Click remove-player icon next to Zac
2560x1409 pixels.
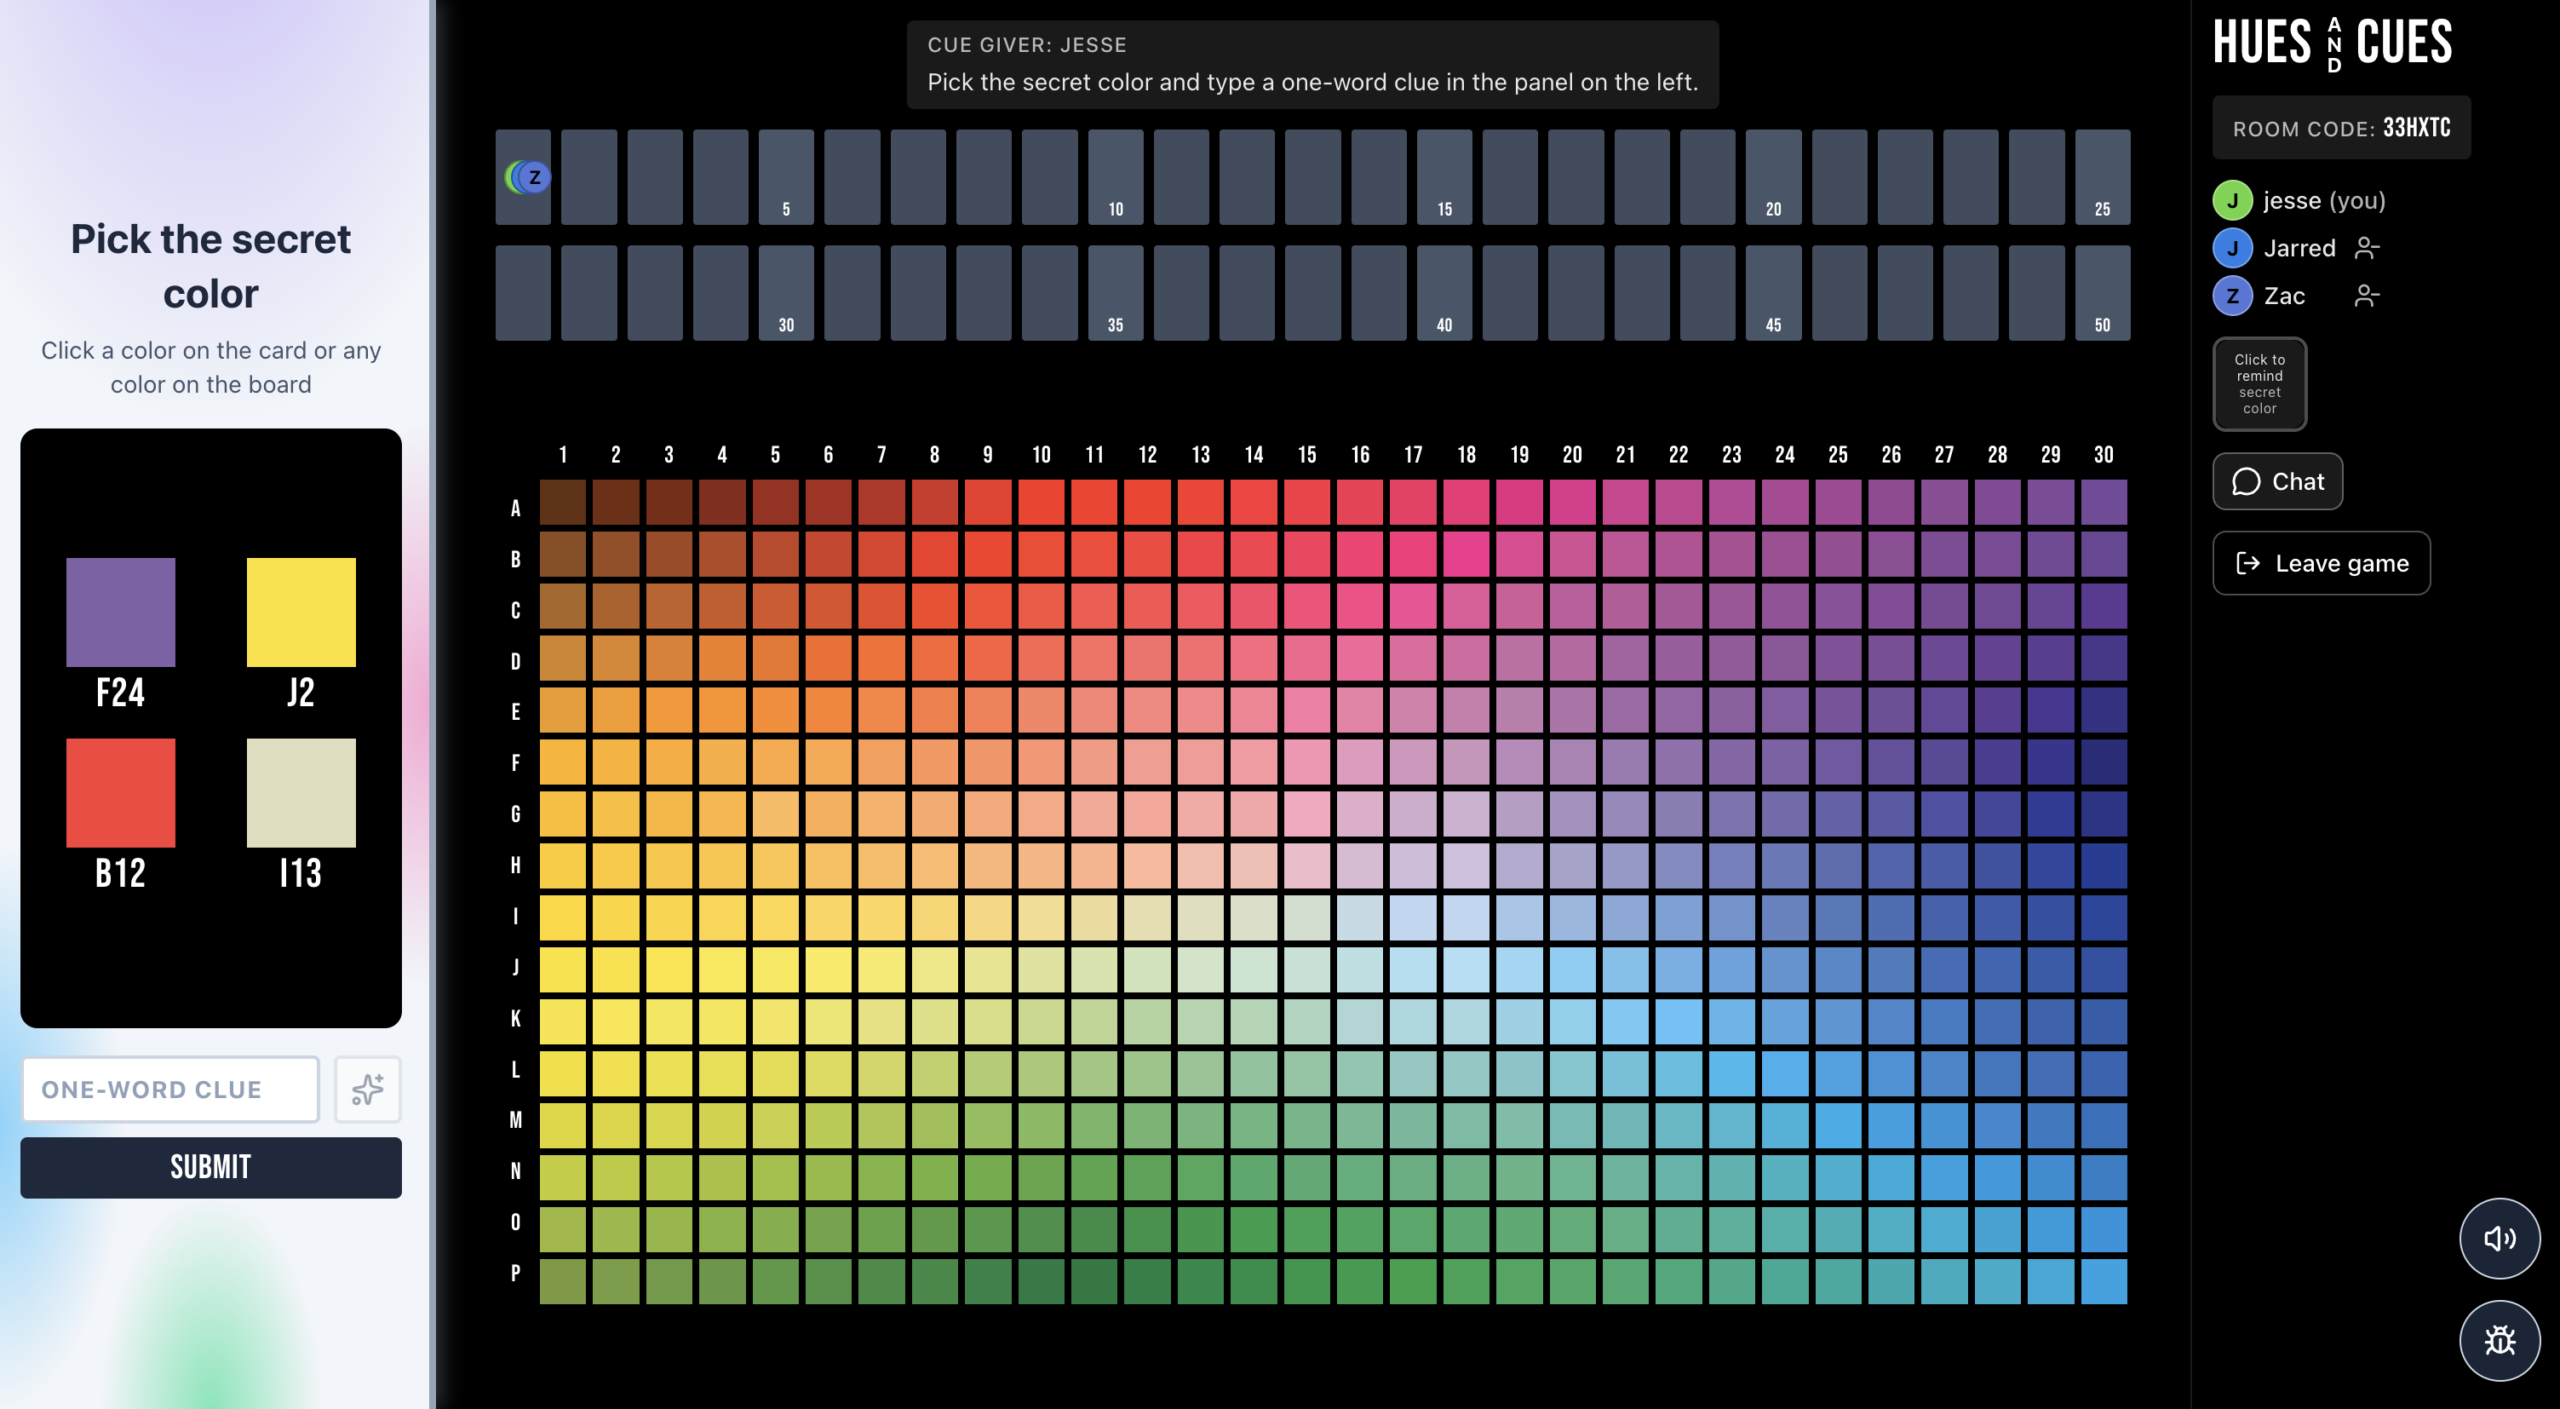click(2366, 296)
